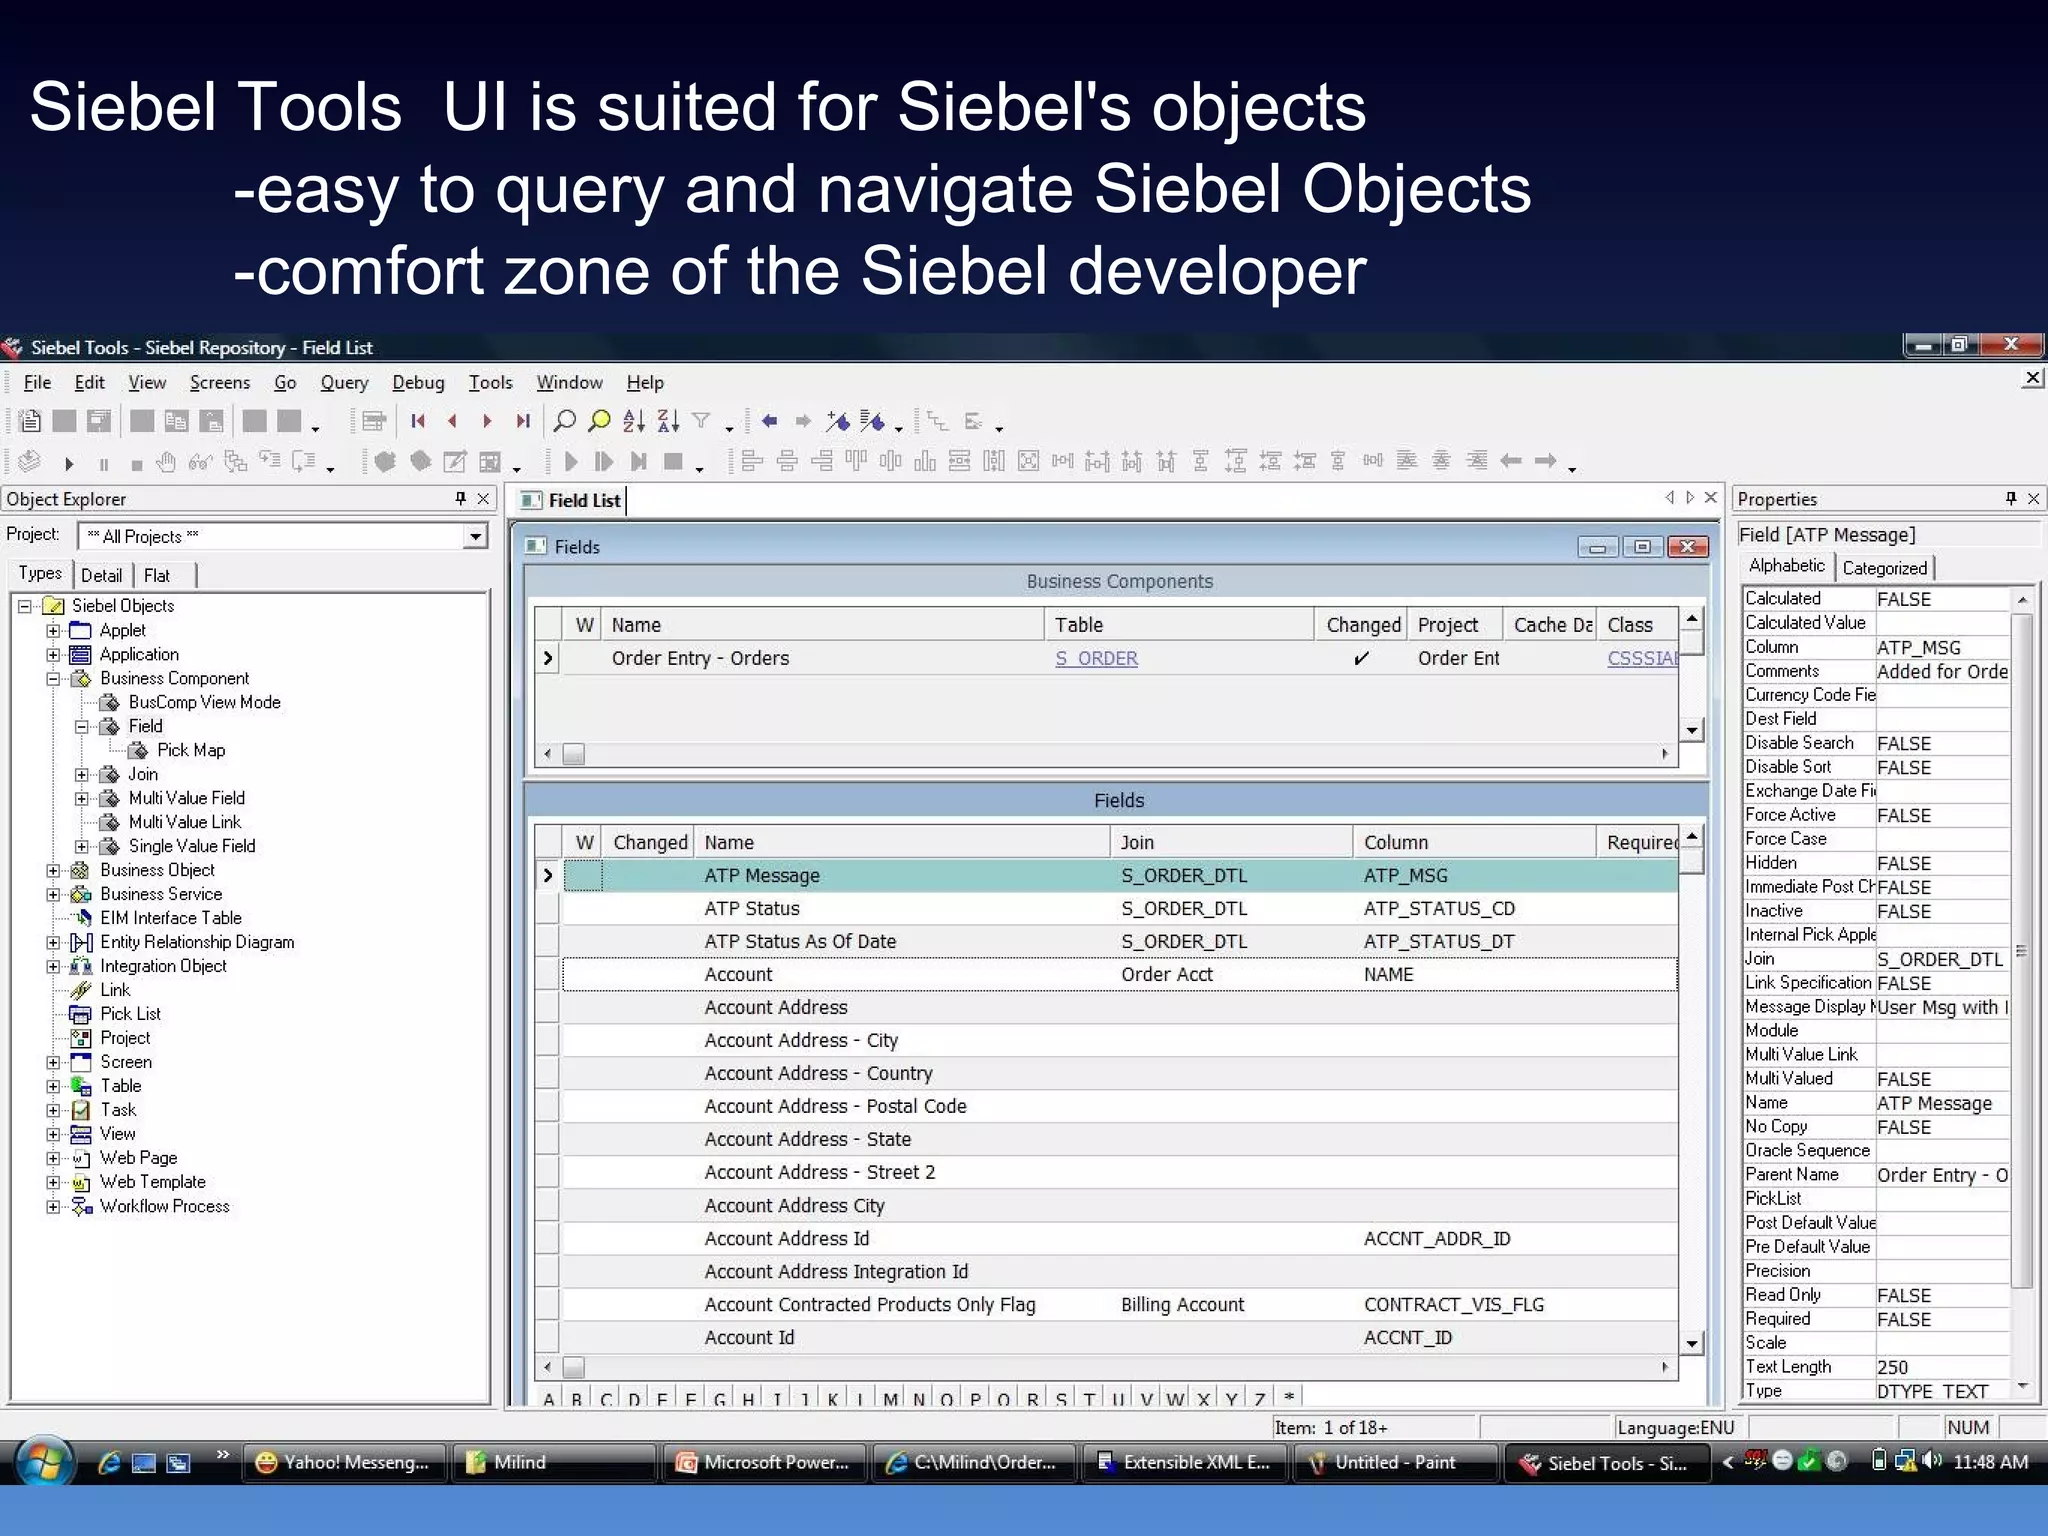Expand the Join tree node
This screenshot has width=2048, height=1536.
coord(82,774)
